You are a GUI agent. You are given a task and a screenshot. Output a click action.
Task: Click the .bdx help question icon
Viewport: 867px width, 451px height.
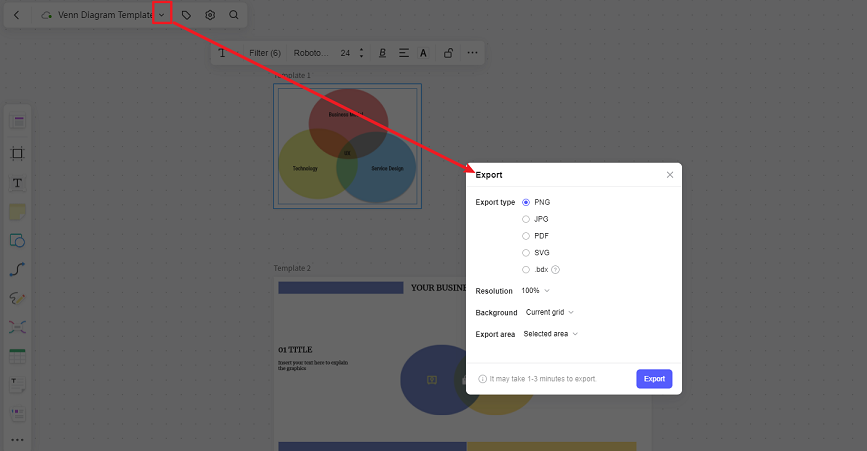[x=556, y=270]
